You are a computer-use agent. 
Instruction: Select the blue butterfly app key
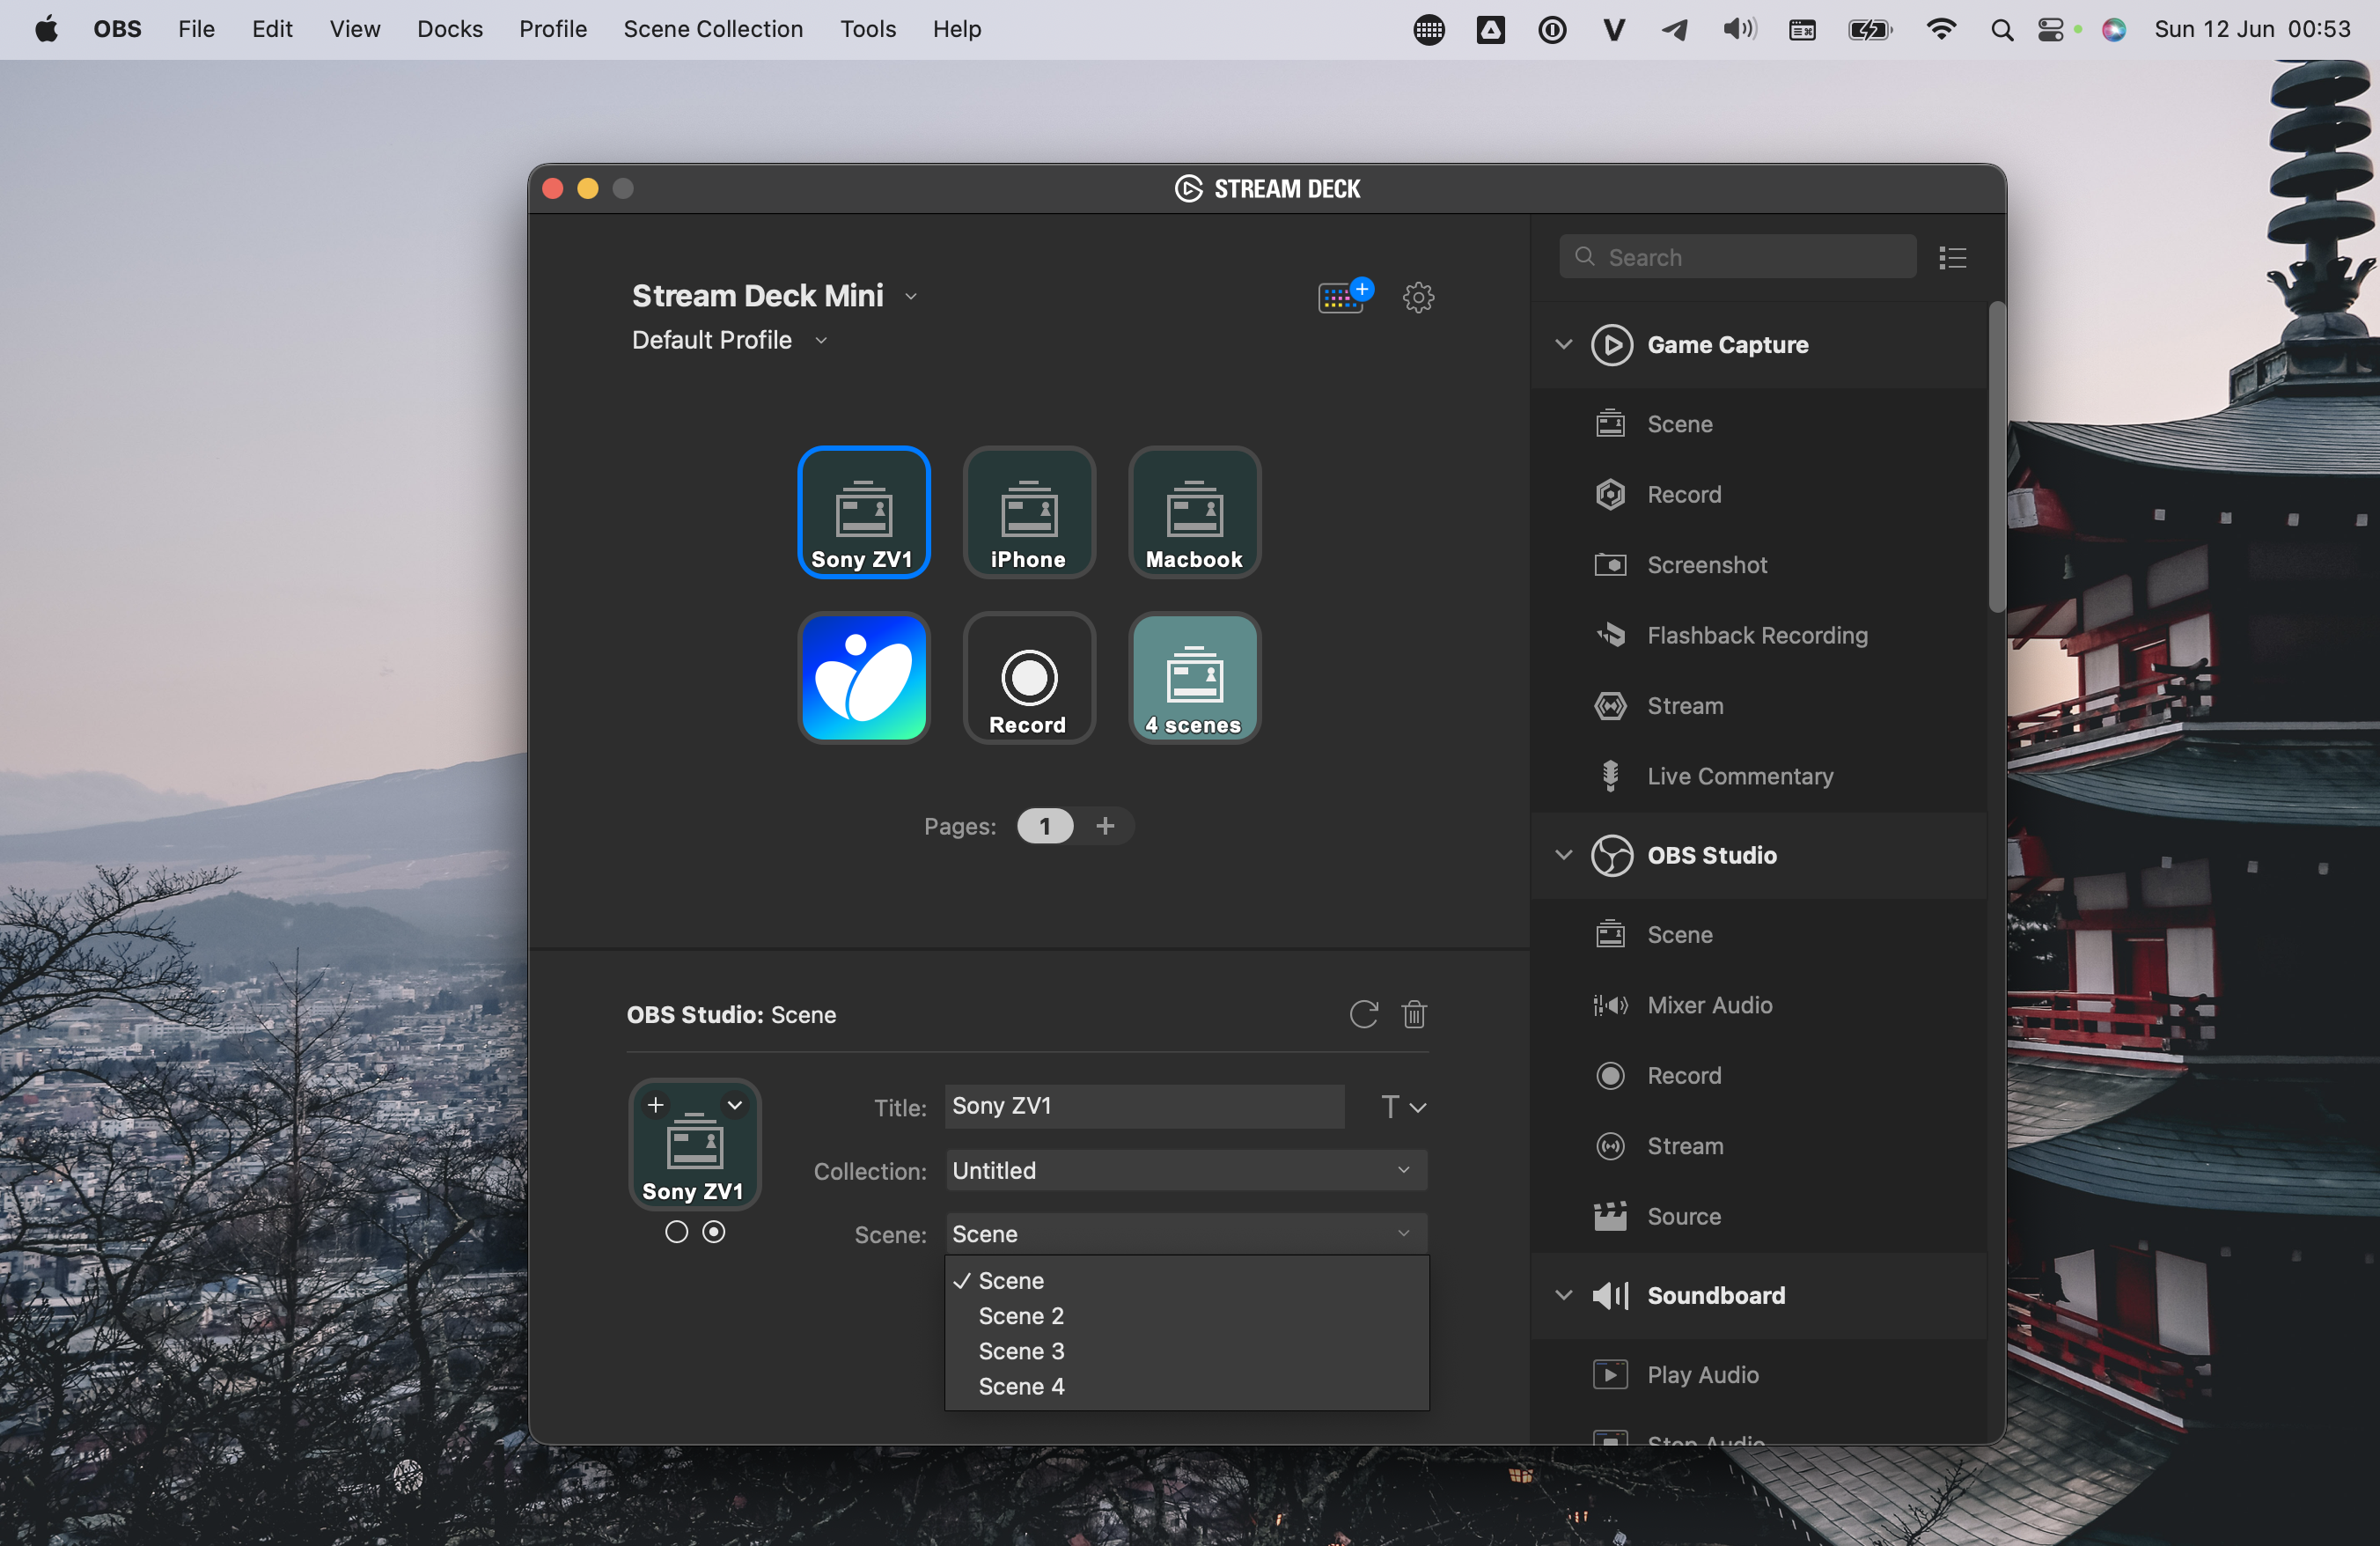click(863, 678)
